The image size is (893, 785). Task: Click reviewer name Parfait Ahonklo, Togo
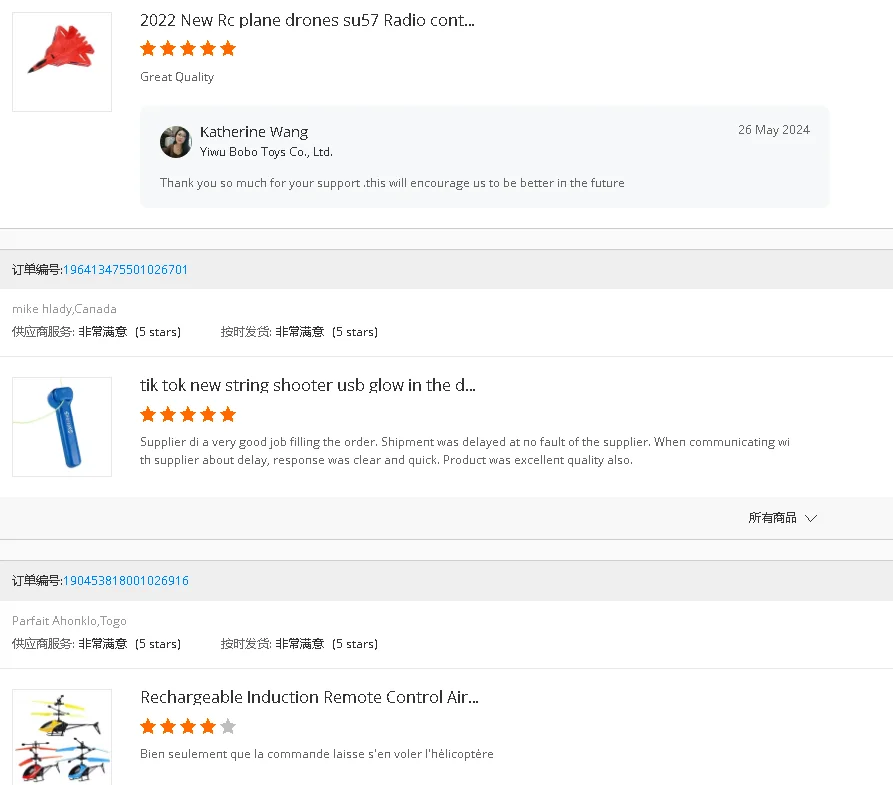tap(69, 621)
